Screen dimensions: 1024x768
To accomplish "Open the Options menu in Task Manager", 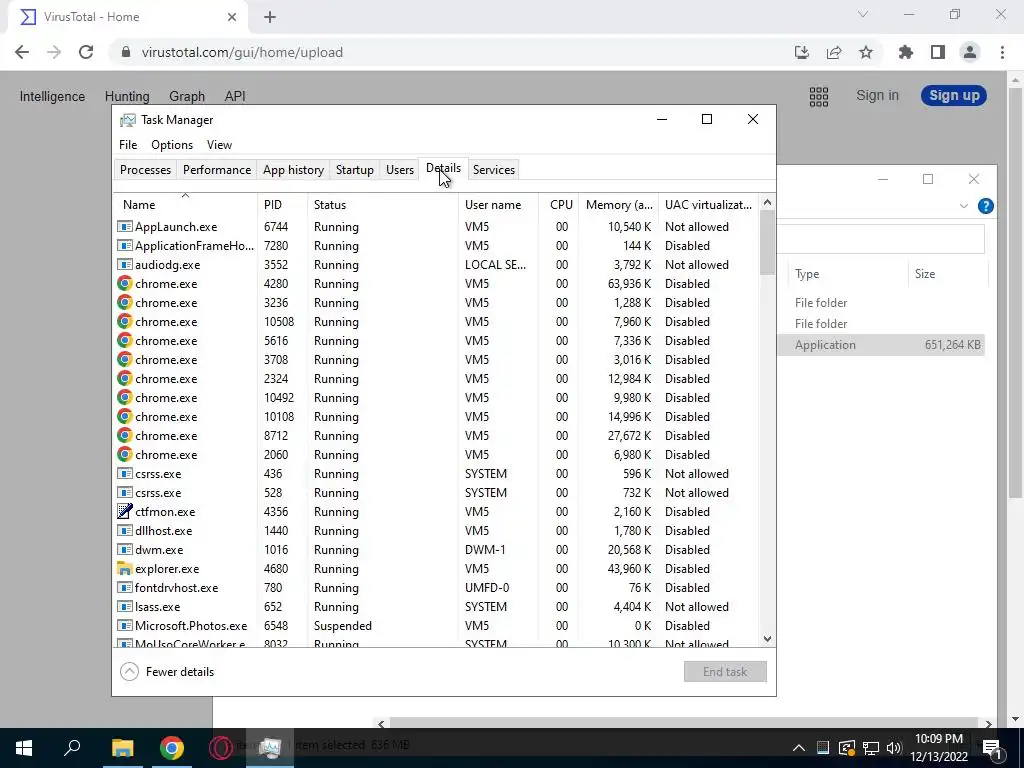I will (x=172, y=145).
